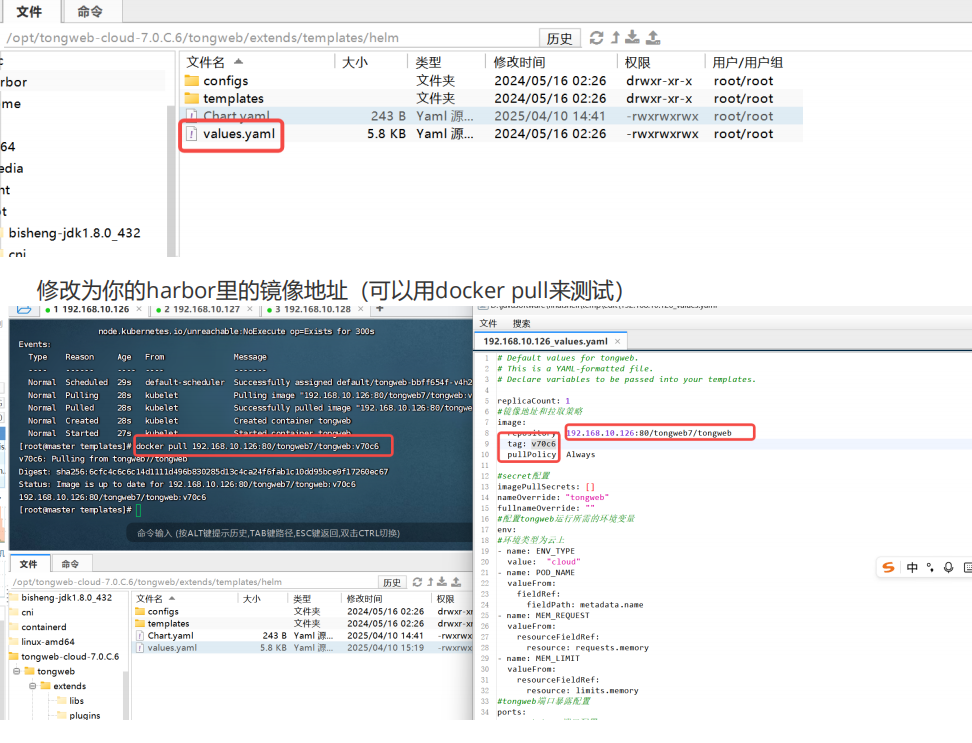Click upload icon in lower file panel
Image resolution: width=972 pixels, height=743 pixels.
456,582
